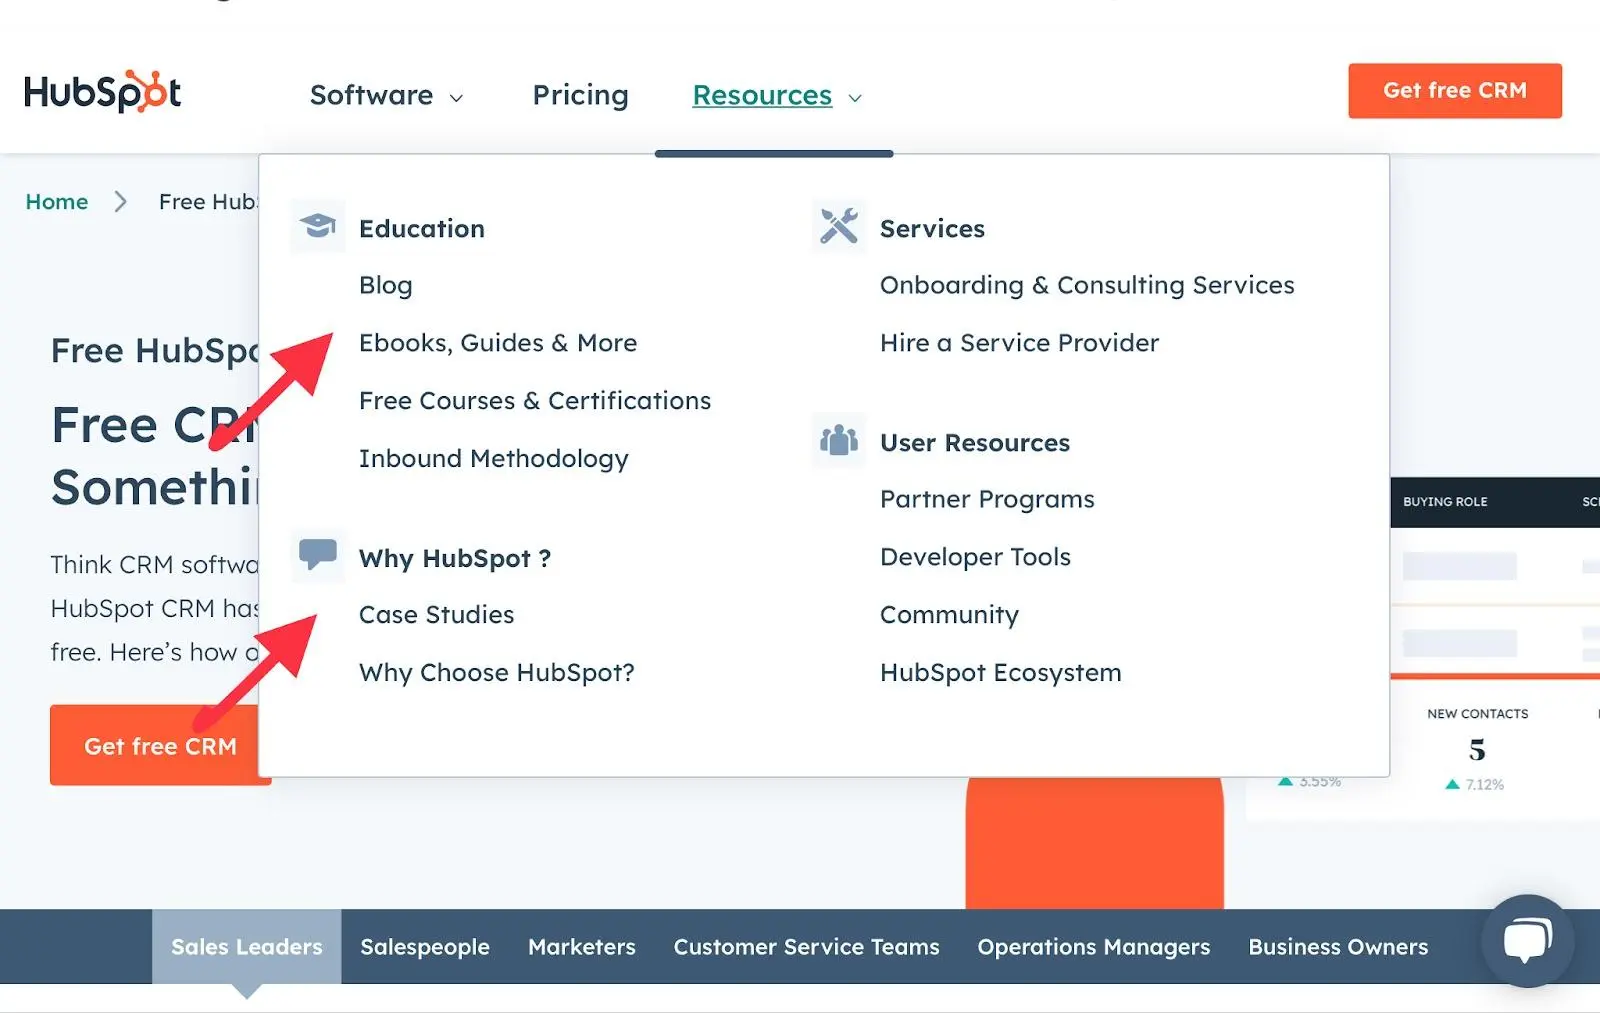Click the breadcrumb chevron after Home

121,202
